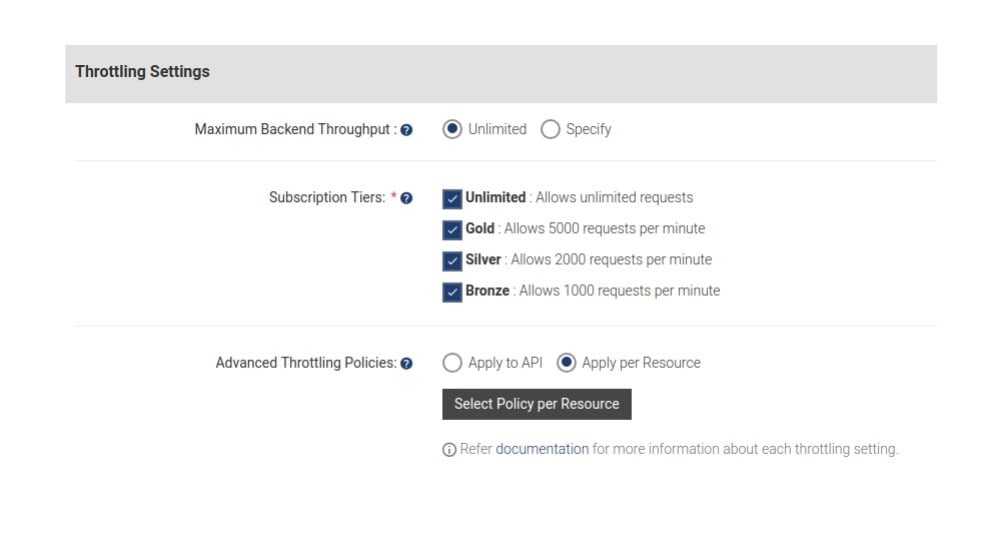Click help icon beside Maximum Backend Throughput
The image size is (1003, 559).
tap(406, 130)
